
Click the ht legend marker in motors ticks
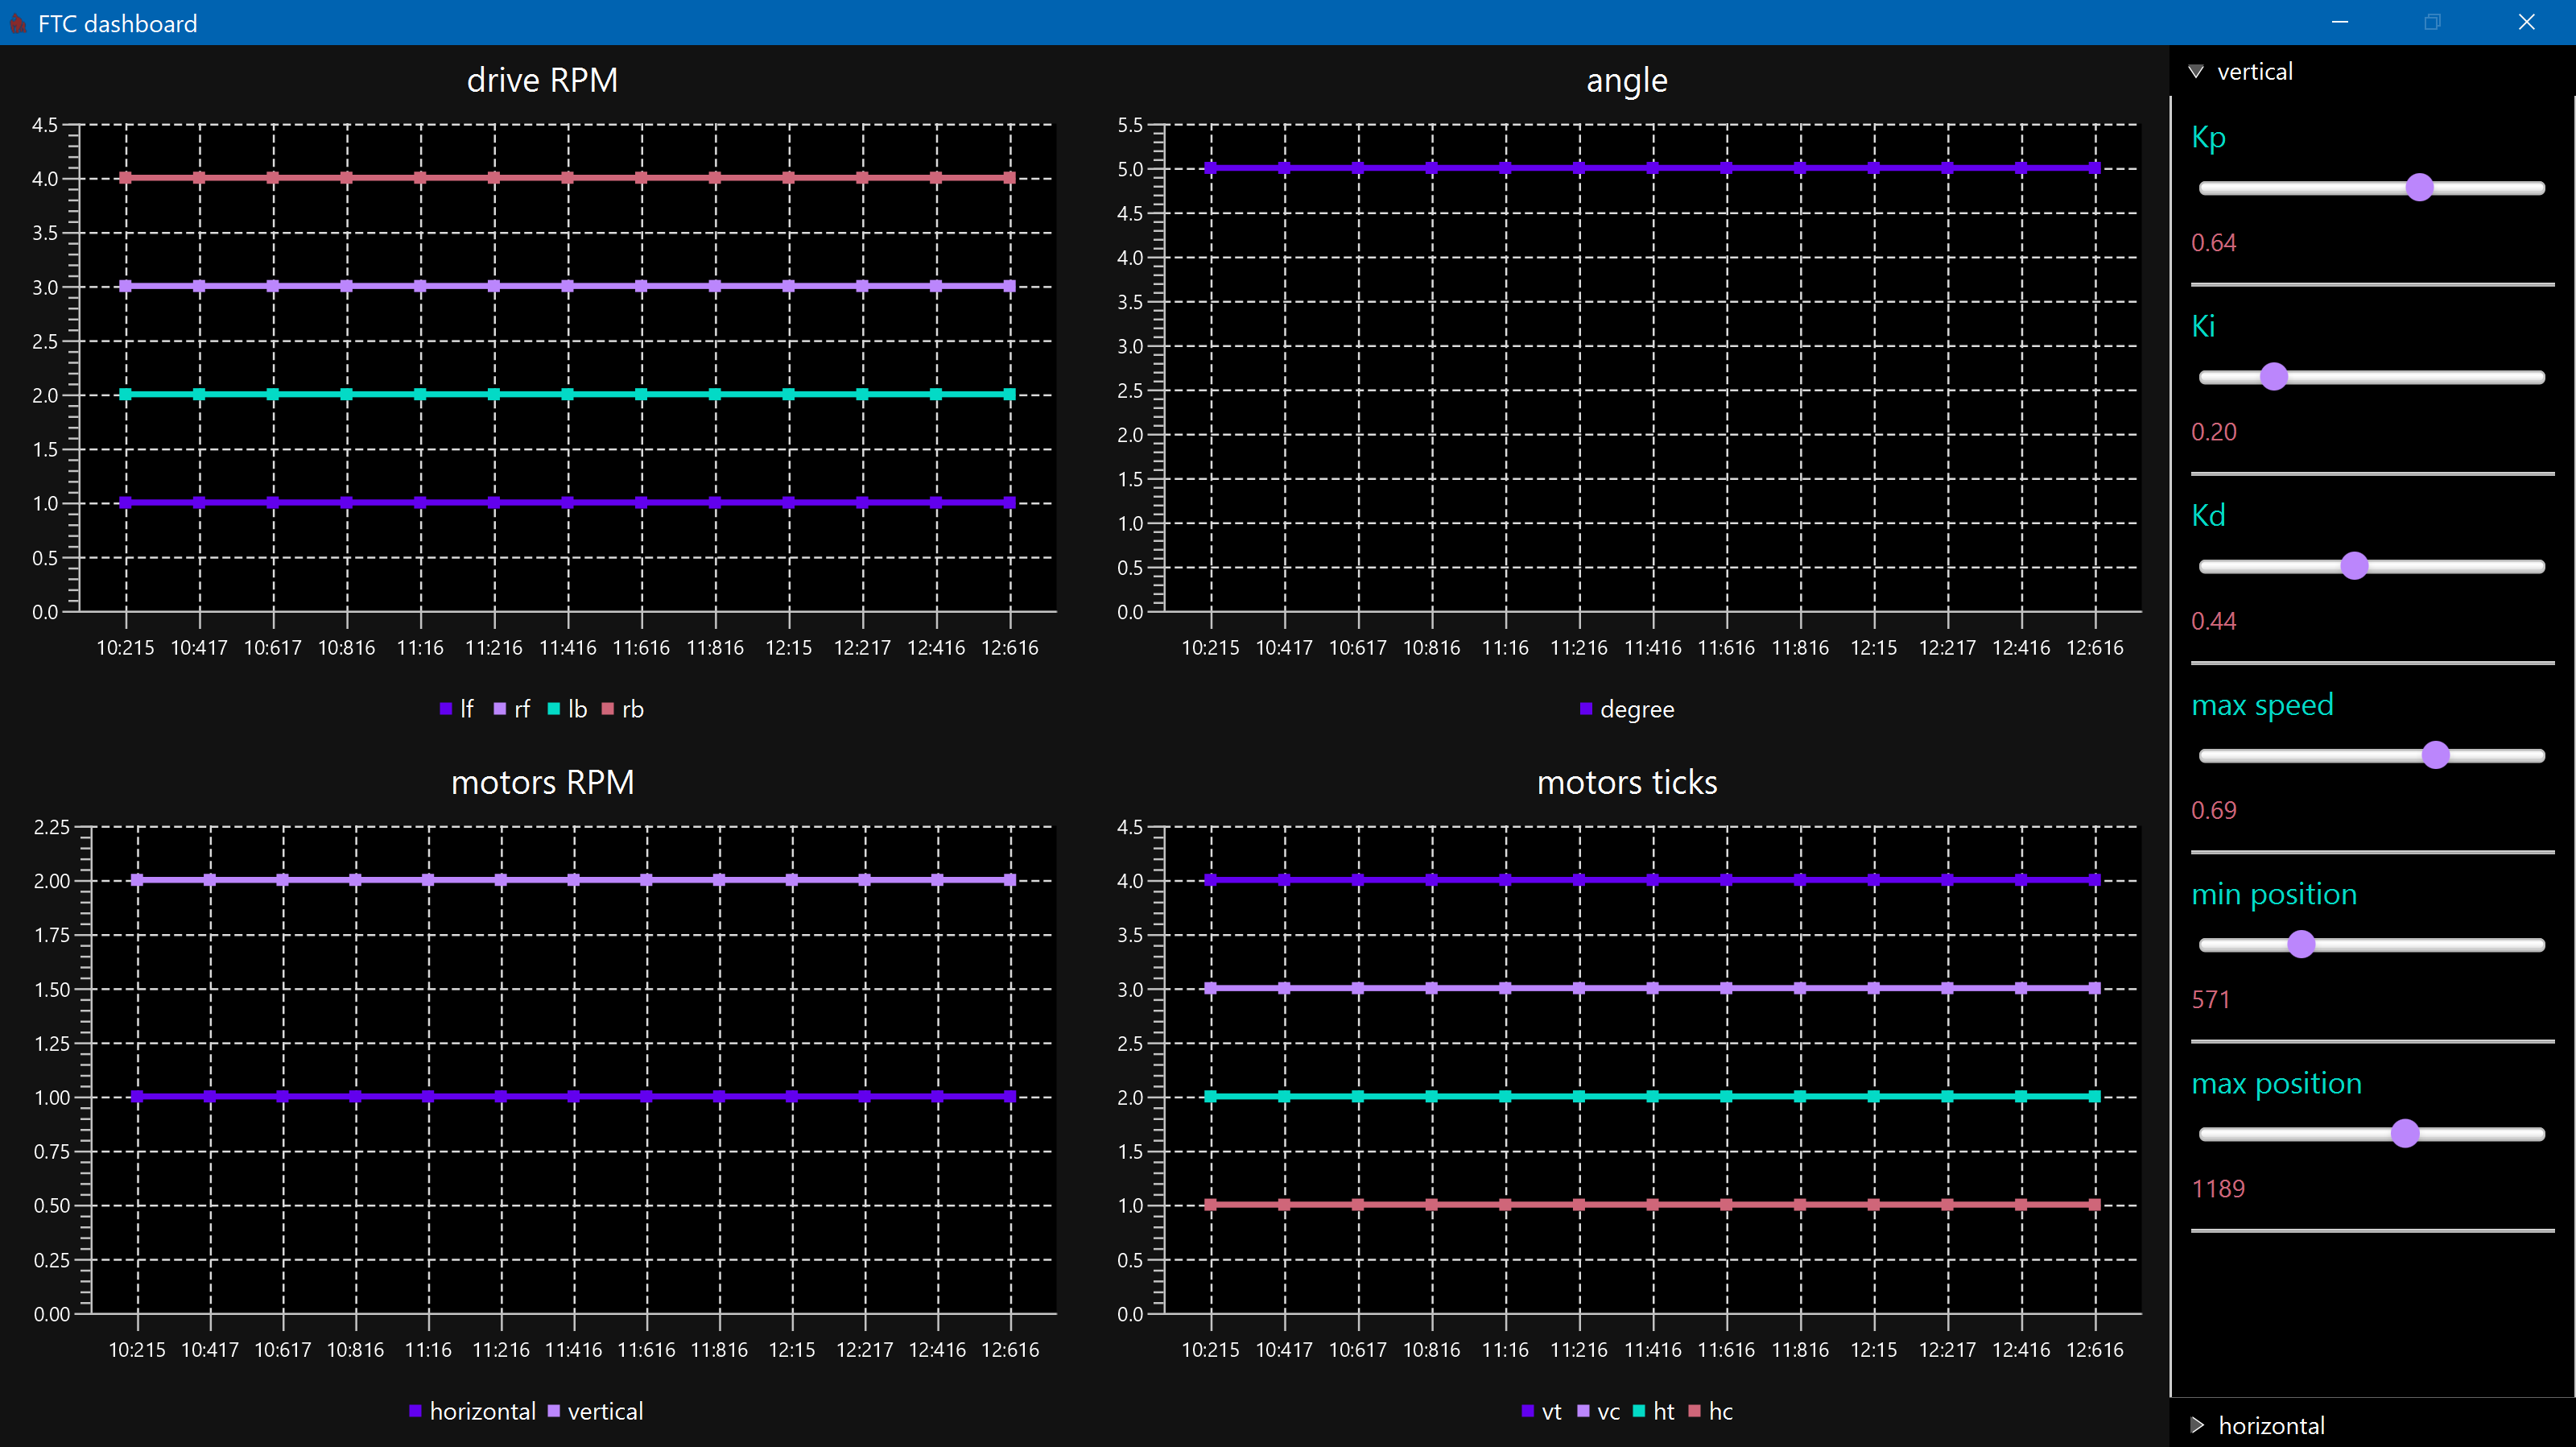click(x=1639, y=1411)
